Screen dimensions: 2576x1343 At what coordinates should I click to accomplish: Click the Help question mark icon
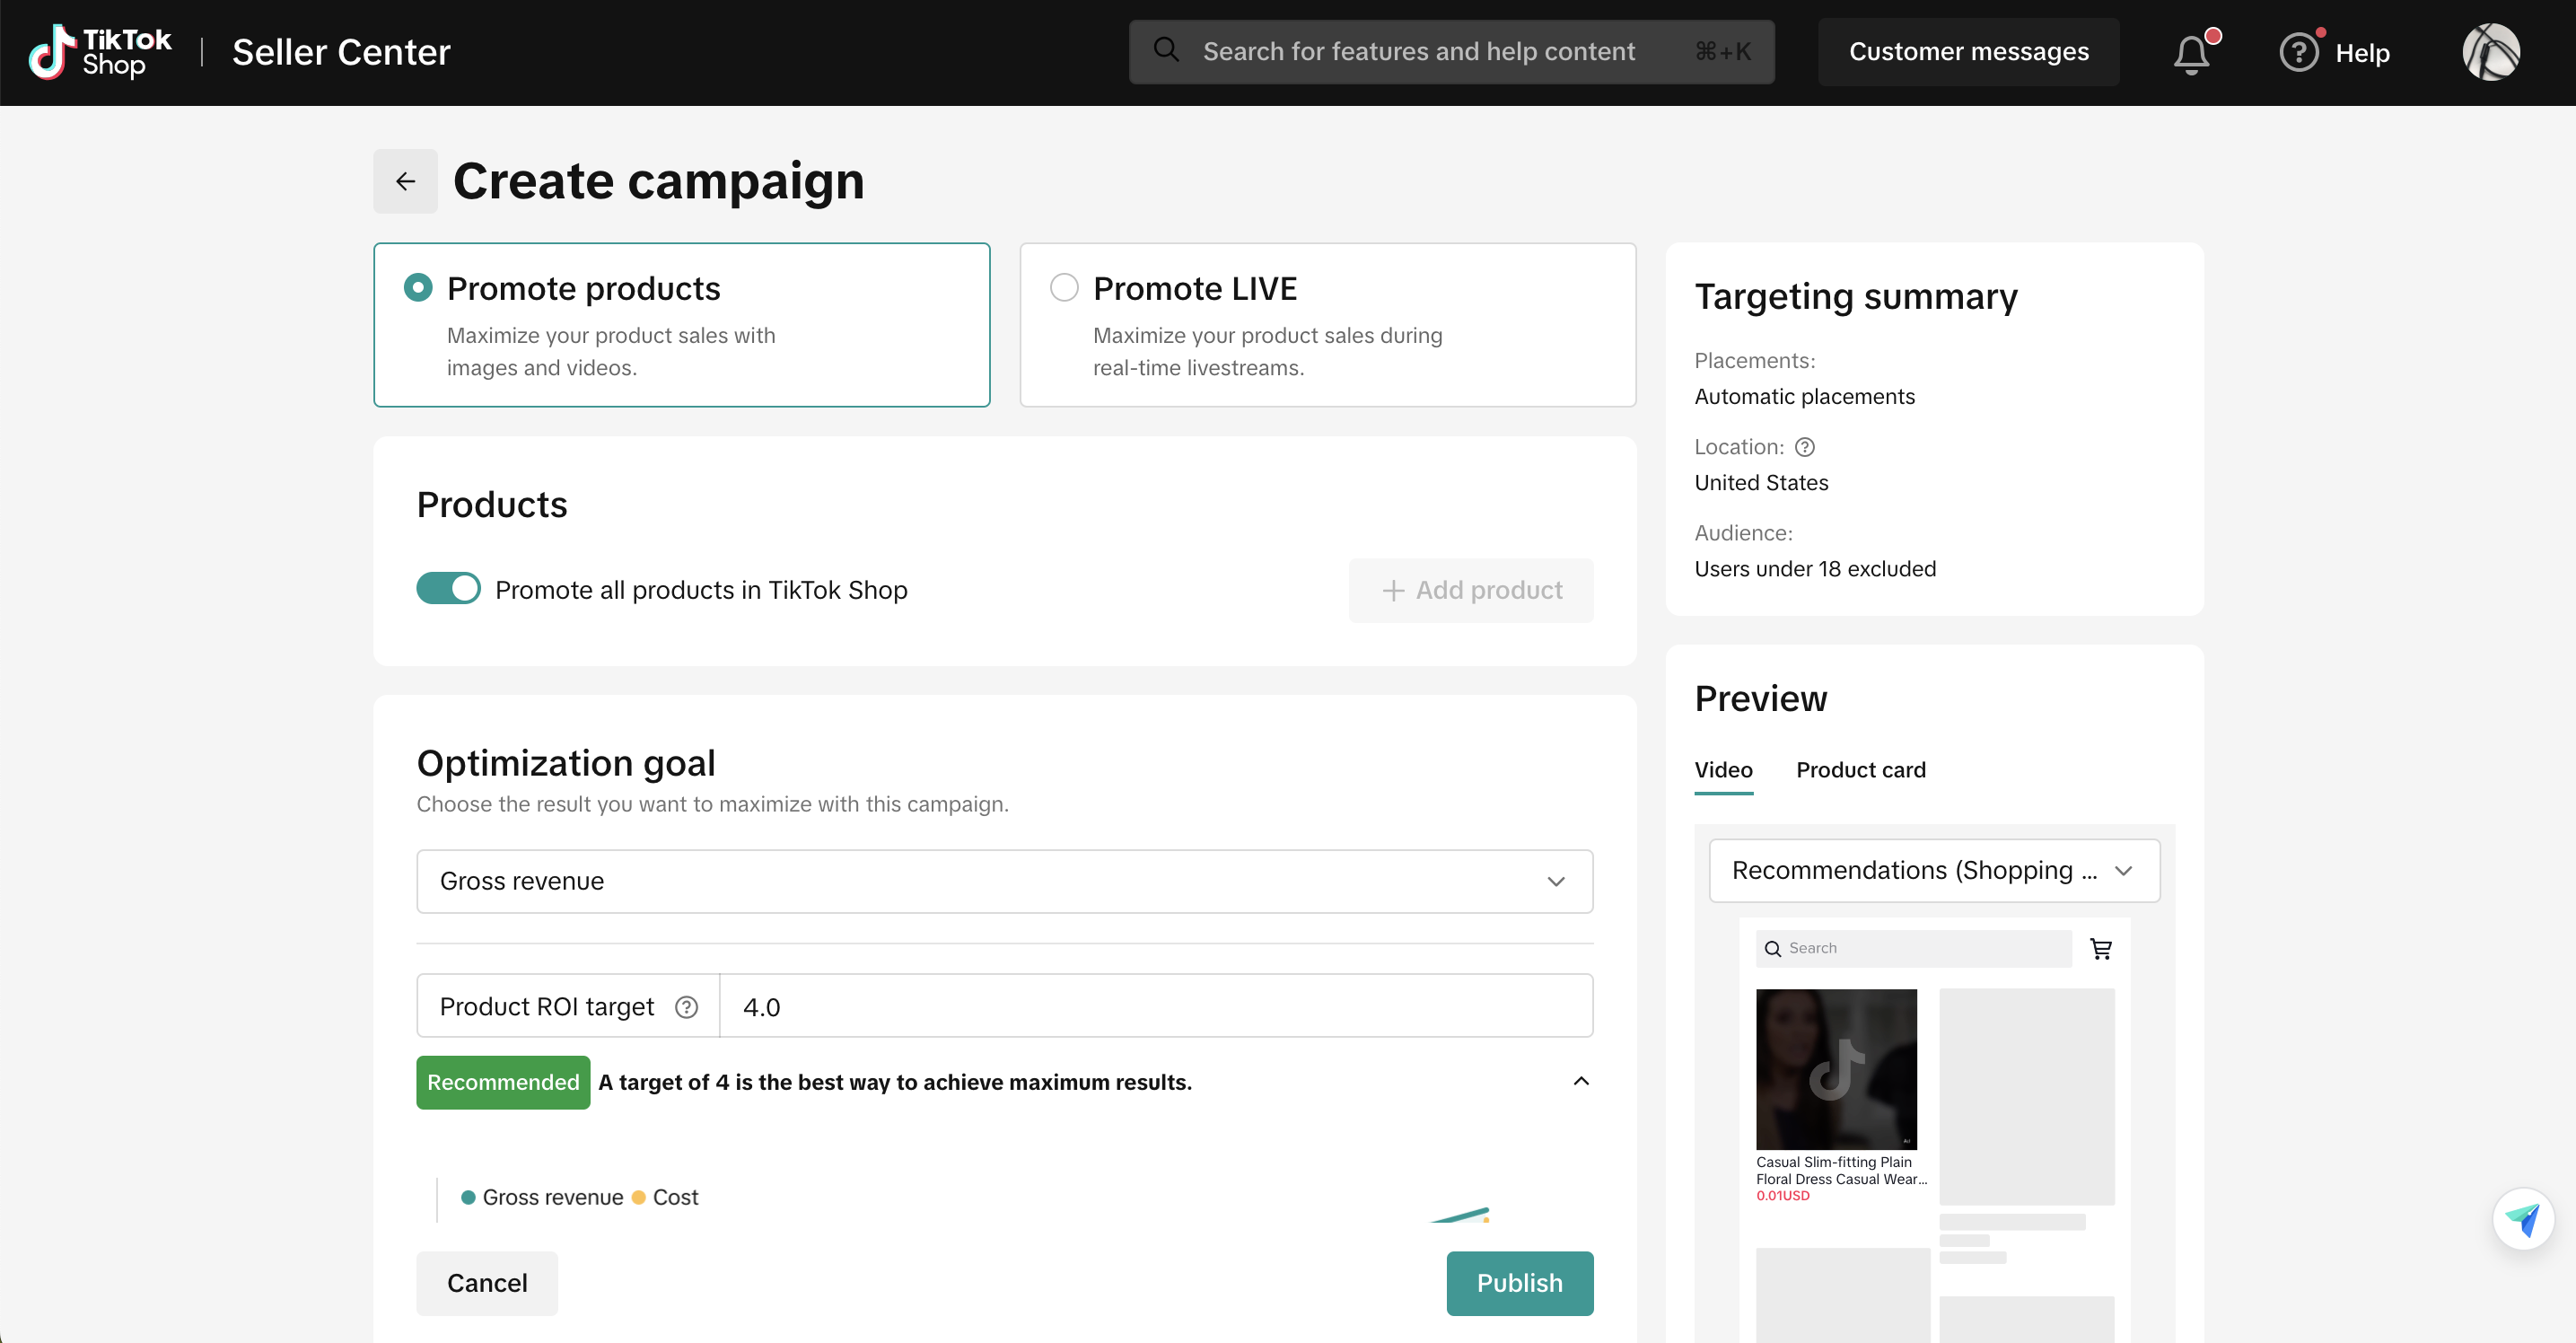click(2298, 52)
